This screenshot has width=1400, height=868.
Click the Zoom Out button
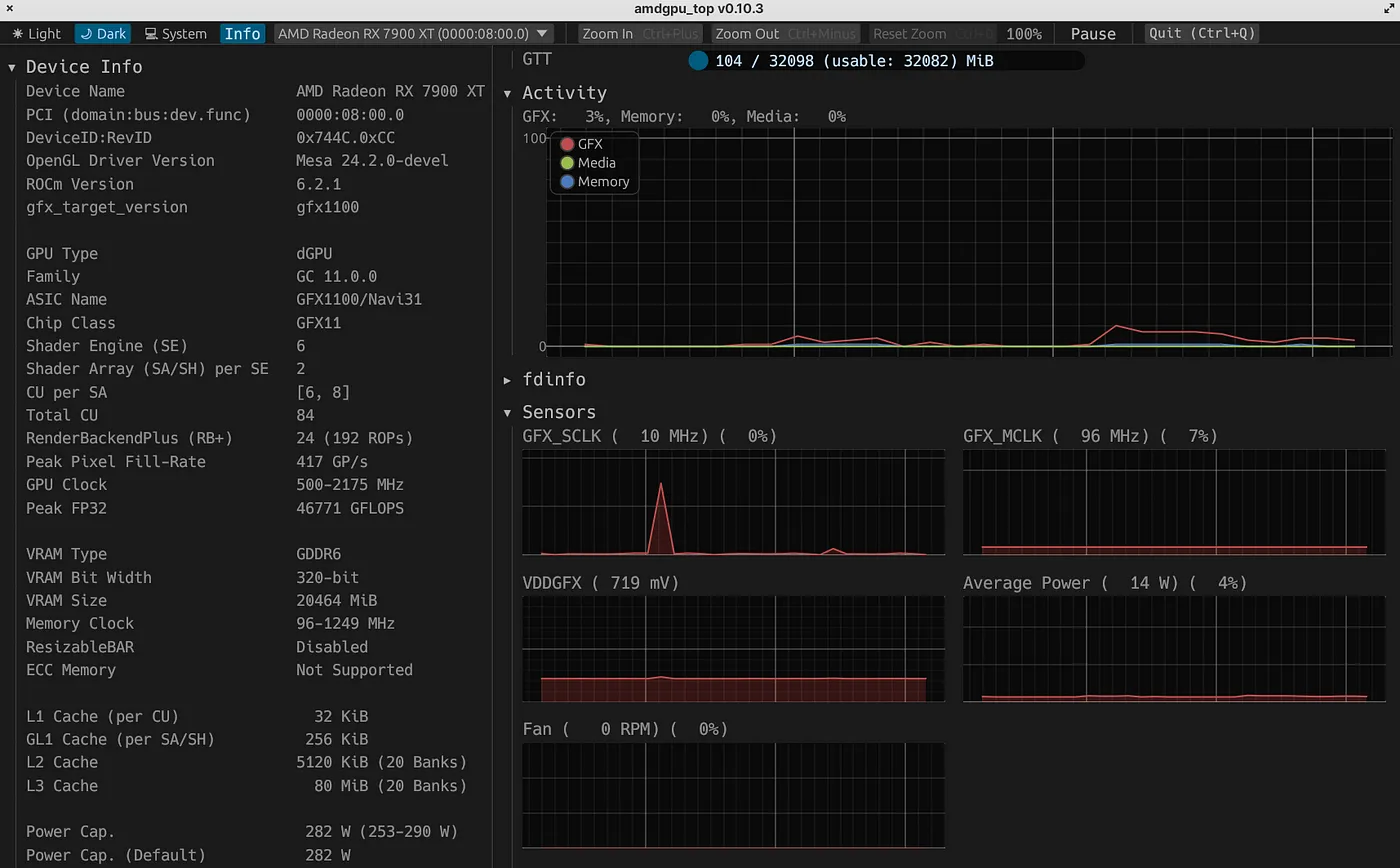[785, 33]
